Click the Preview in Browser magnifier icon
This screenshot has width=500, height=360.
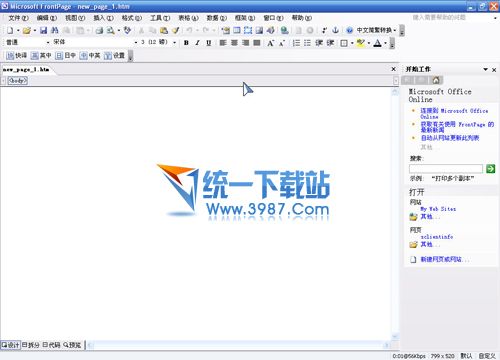110,30
